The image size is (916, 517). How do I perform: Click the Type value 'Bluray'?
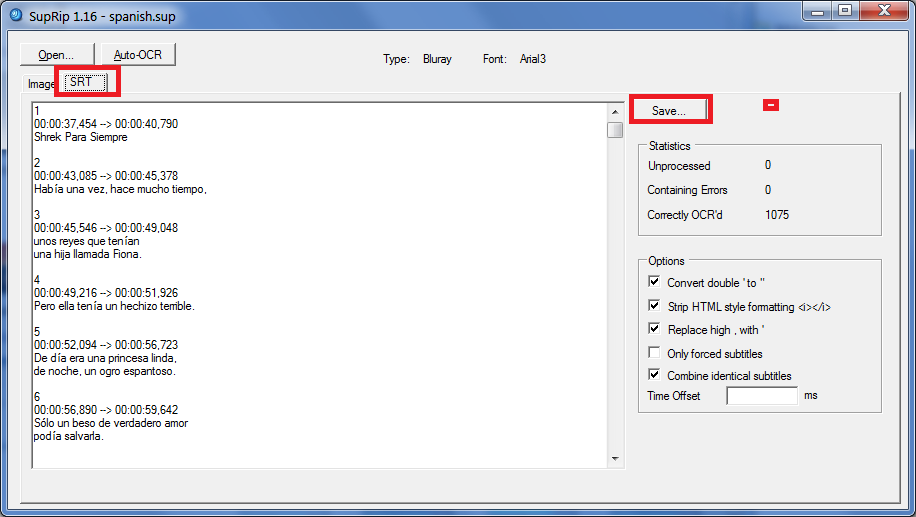[438, 59]
